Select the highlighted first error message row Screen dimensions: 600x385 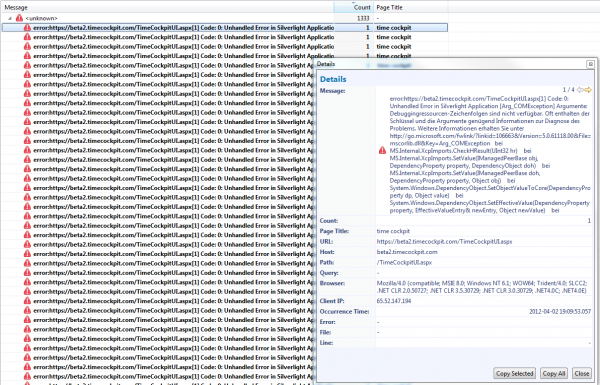pos(225,28)
